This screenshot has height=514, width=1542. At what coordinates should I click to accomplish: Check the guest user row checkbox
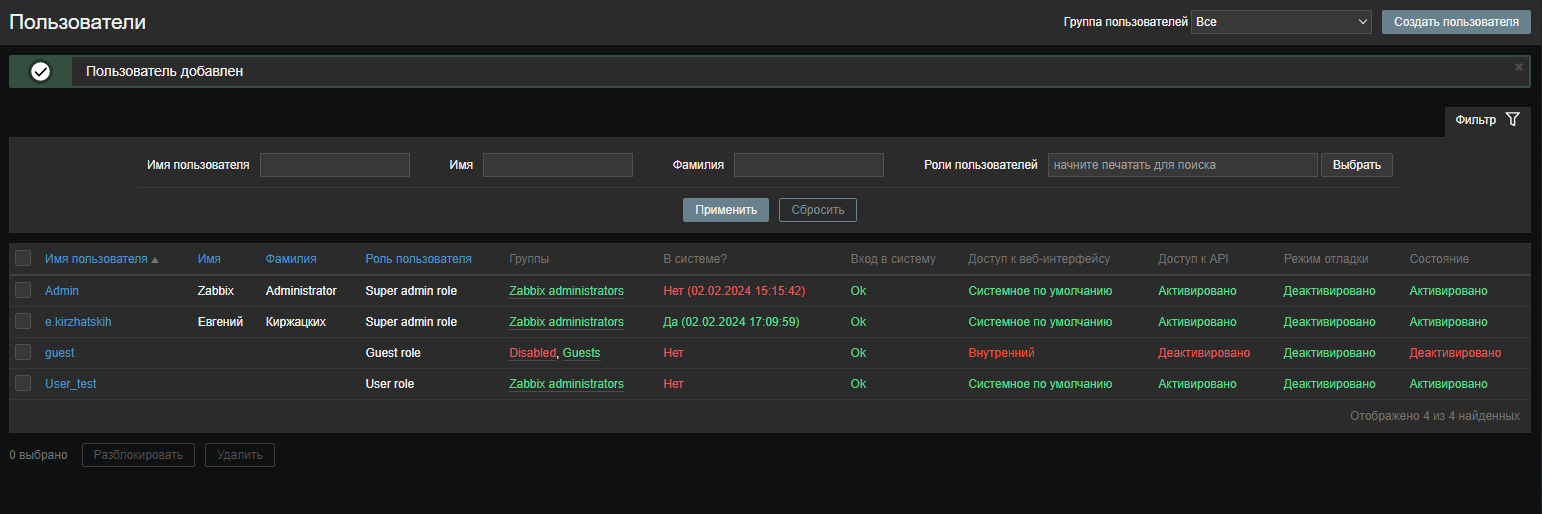[x=23, y=353]
